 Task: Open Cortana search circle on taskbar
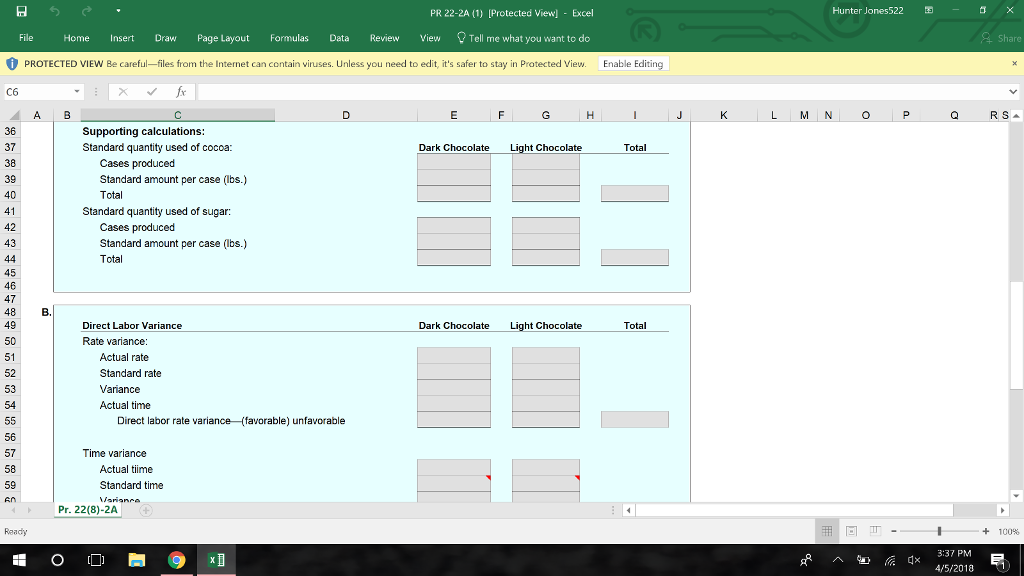(x=57, y=560)
